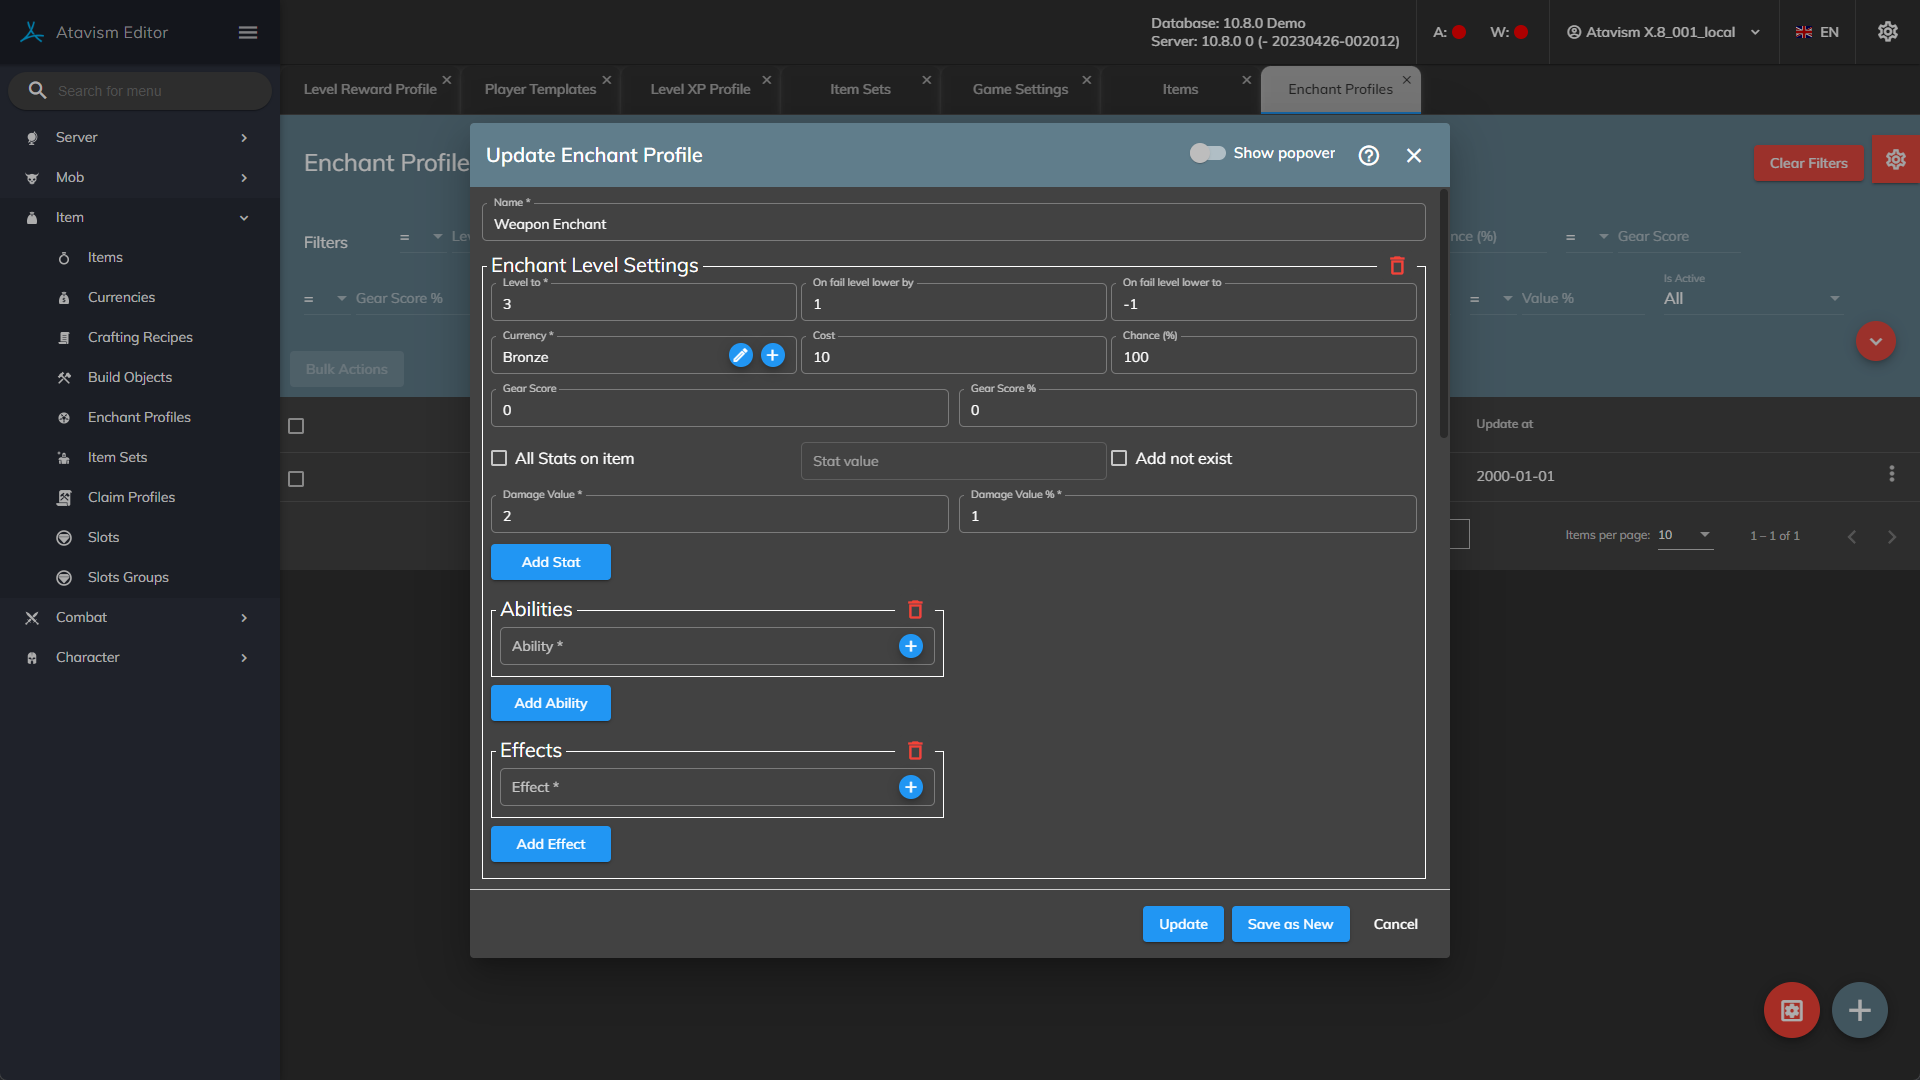Click the Add Stat button

pos(550,562)
